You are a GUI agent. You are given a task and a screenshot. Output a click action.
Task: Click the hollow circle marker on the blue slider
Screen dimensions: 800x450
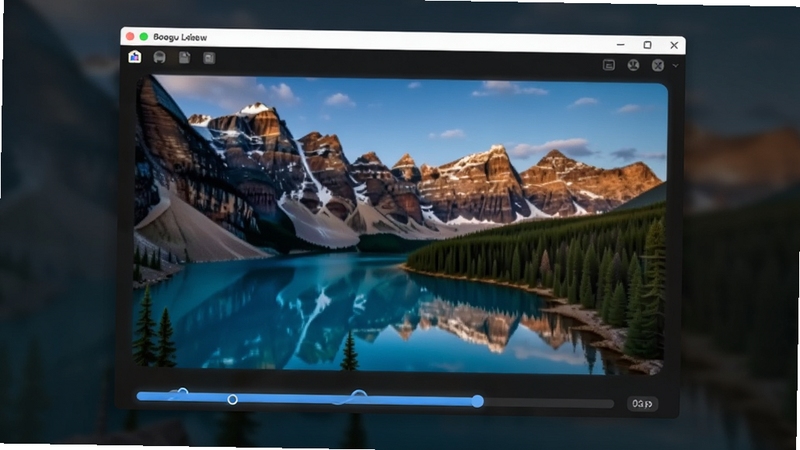coord(232,399)
